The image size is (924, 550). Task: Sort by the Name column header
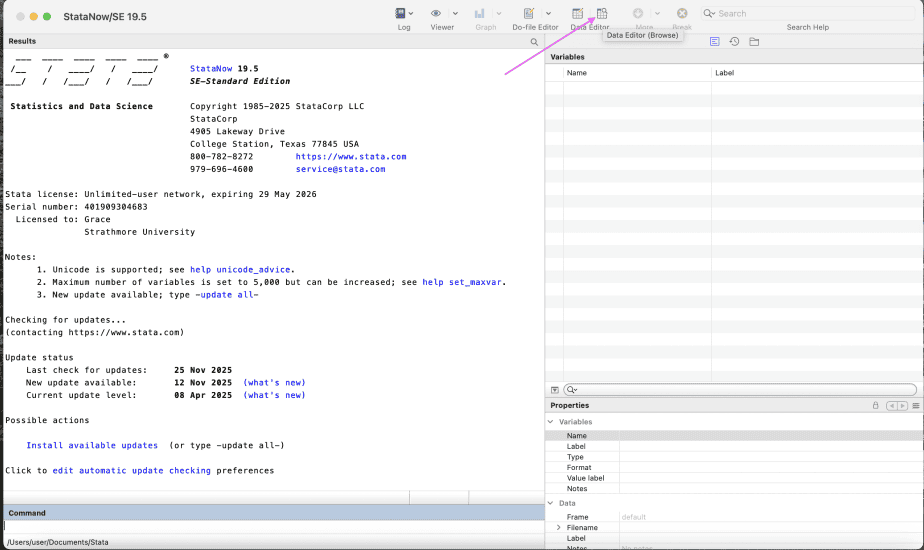point(637,73)
